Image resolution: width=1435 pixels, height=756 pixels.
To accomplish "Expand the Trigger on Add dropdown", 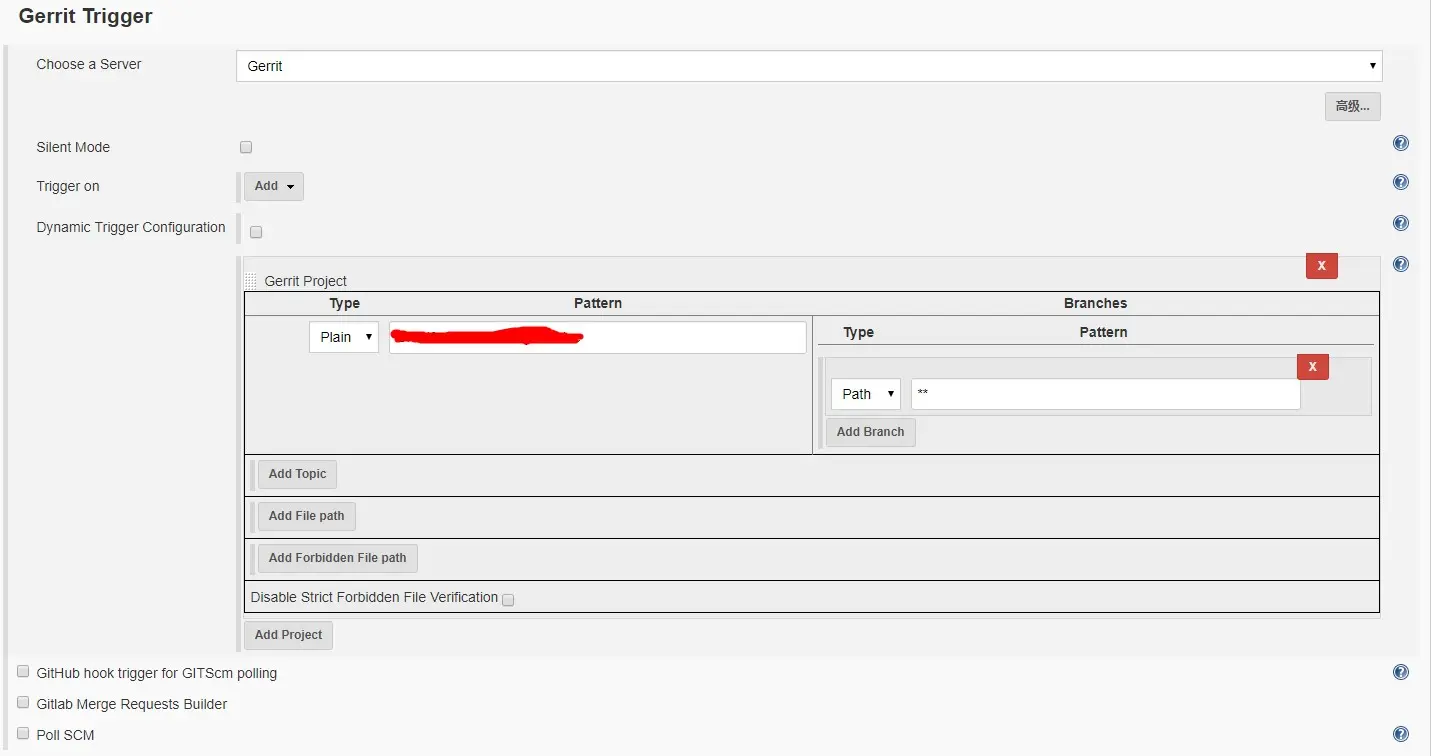I will [274, 186].
